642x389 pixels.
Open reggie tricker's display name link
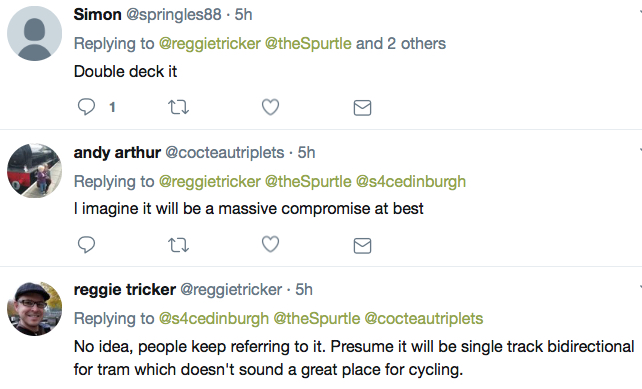pos(125,289)
